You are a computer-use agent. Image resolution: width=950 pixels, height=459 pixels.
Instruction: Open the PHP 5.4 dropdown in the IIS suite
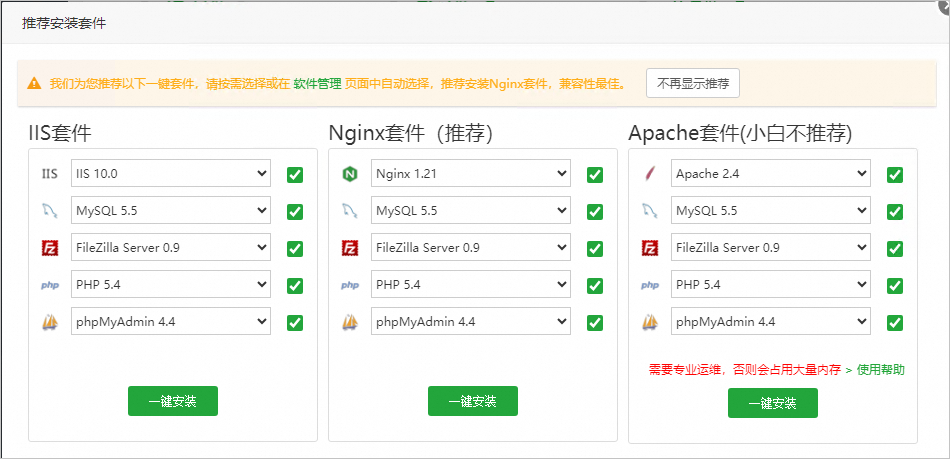[x=171, y=285]
